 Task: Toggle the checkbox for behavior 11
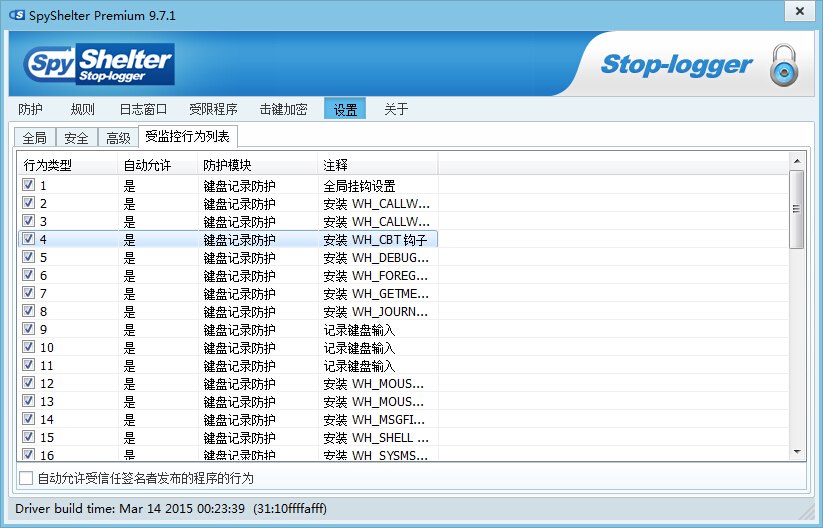[x=28, y=364]
